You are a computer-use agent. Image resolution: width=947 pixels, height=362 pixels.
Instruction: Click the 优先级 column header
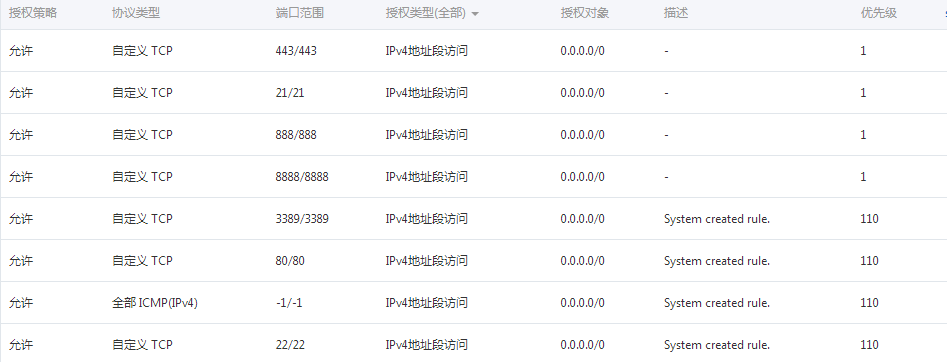point(879,13)
